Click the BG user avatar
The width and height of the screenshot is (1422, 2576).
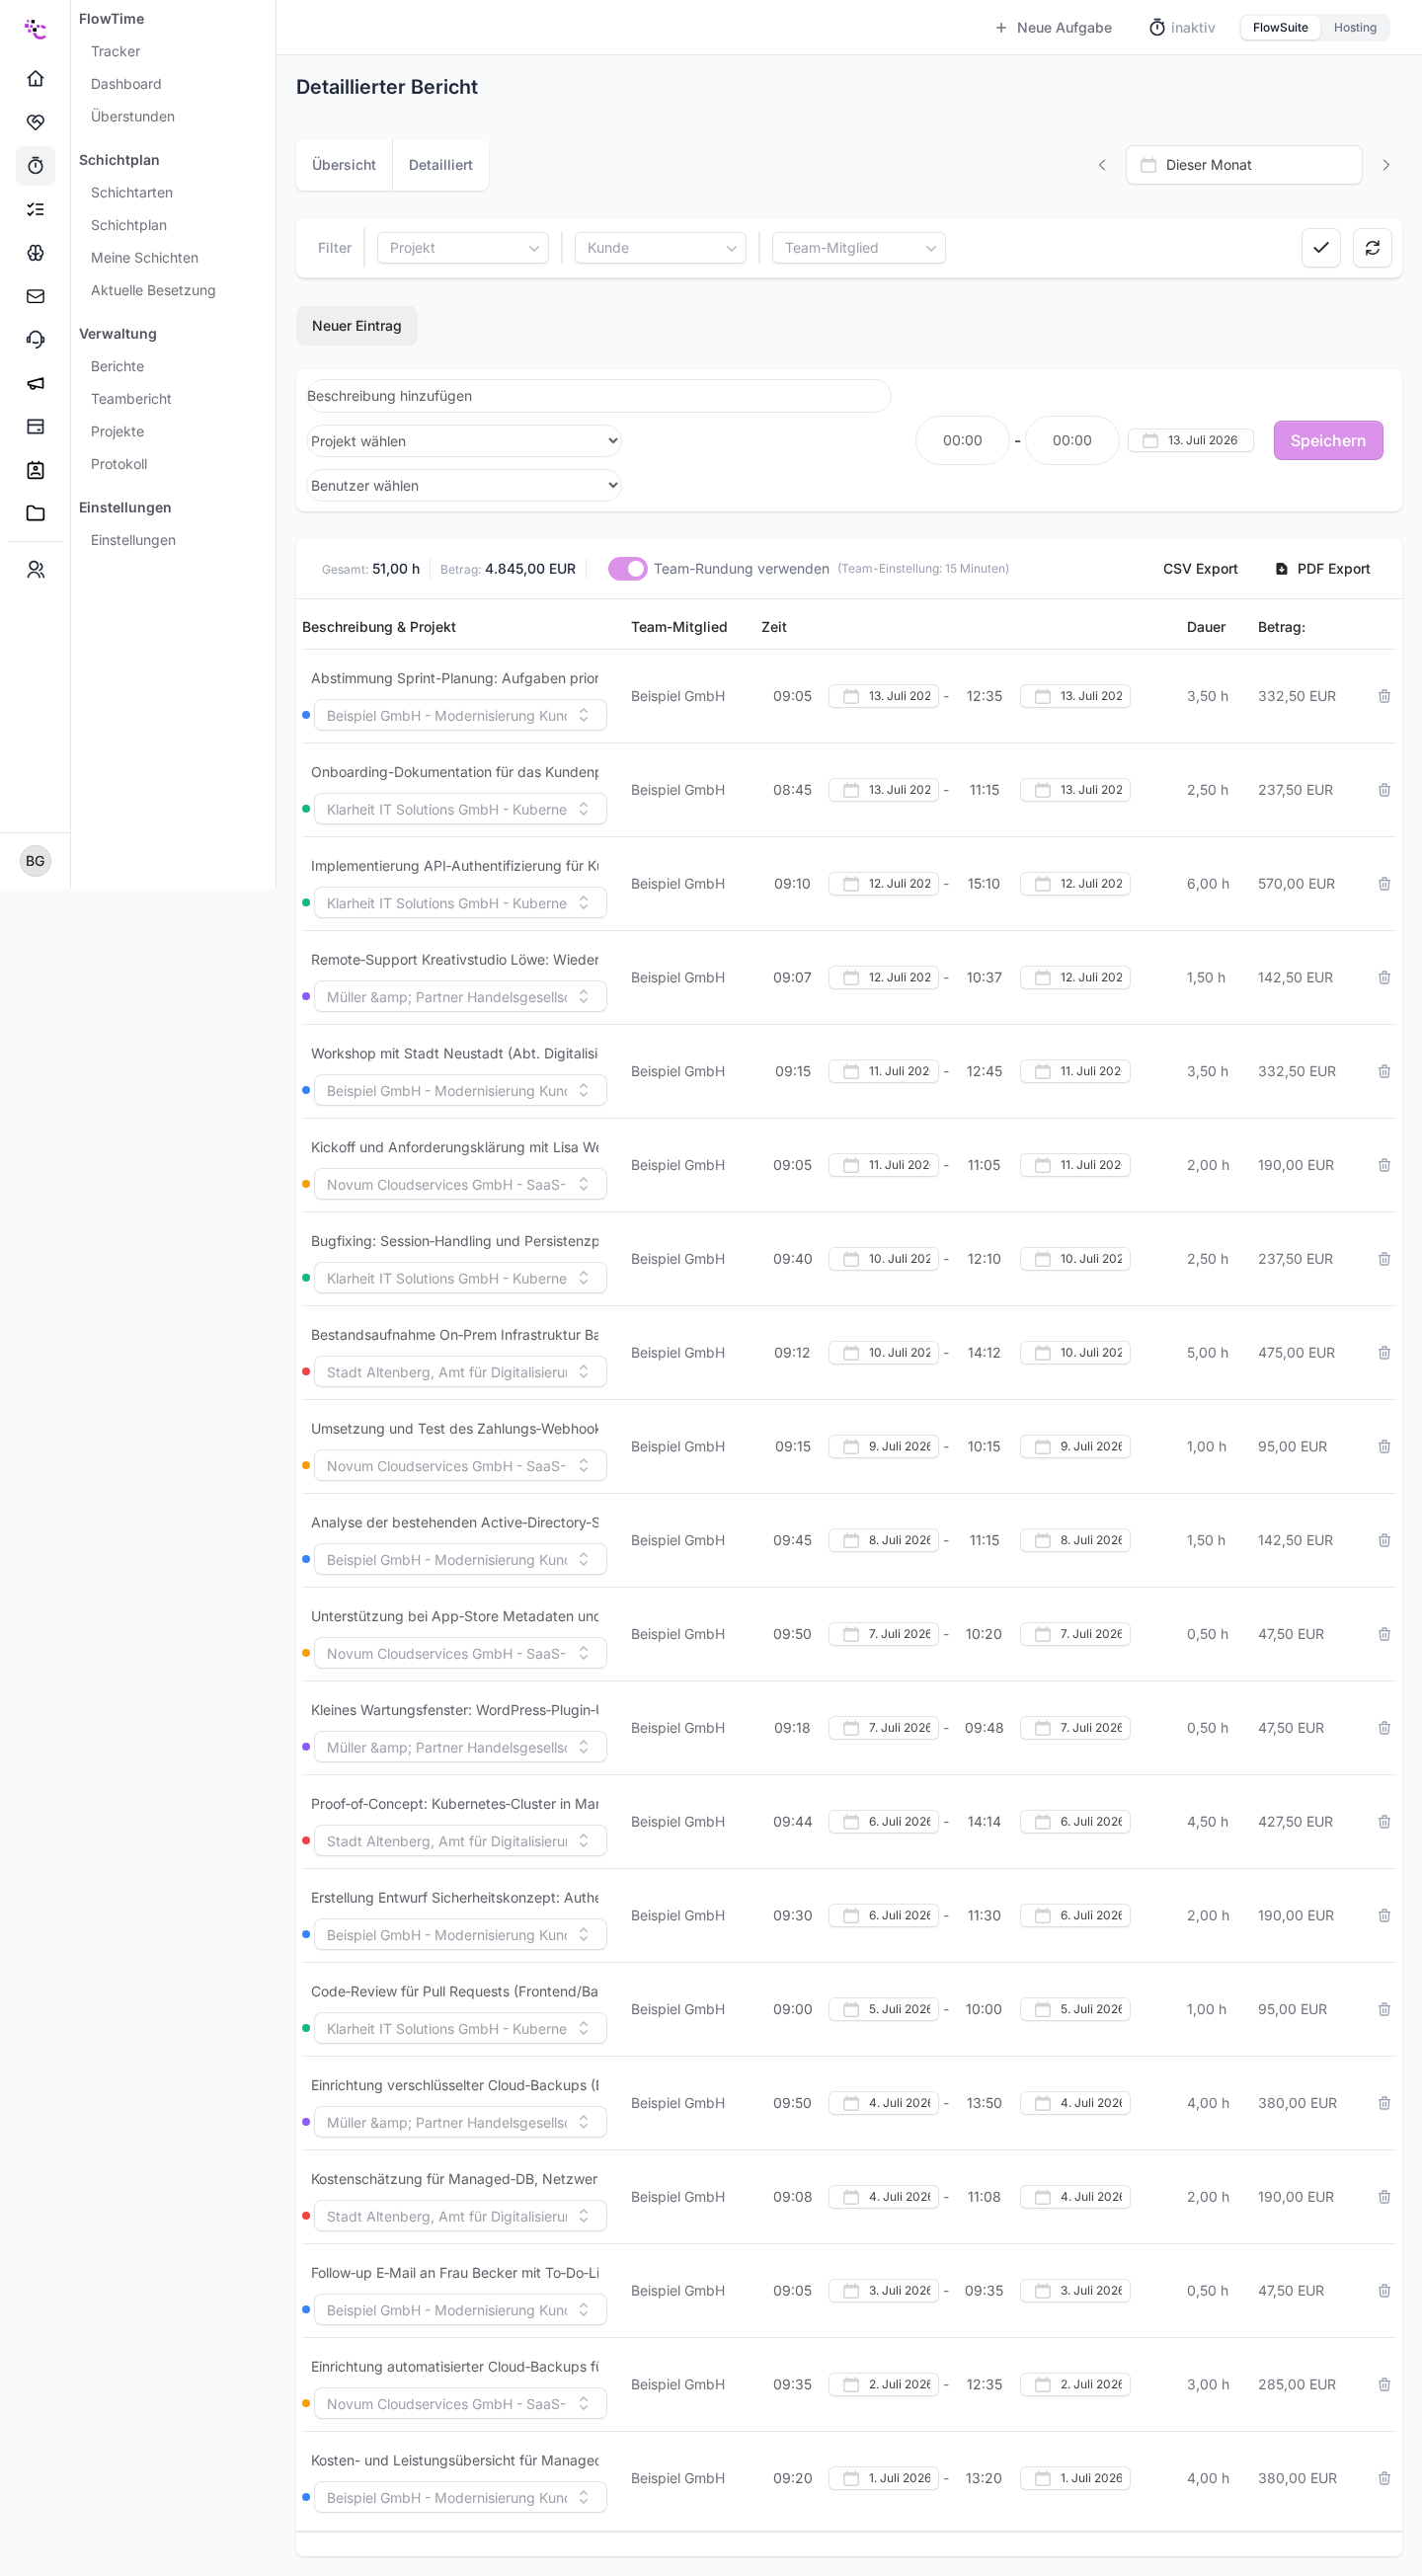(x=35, y=861)
